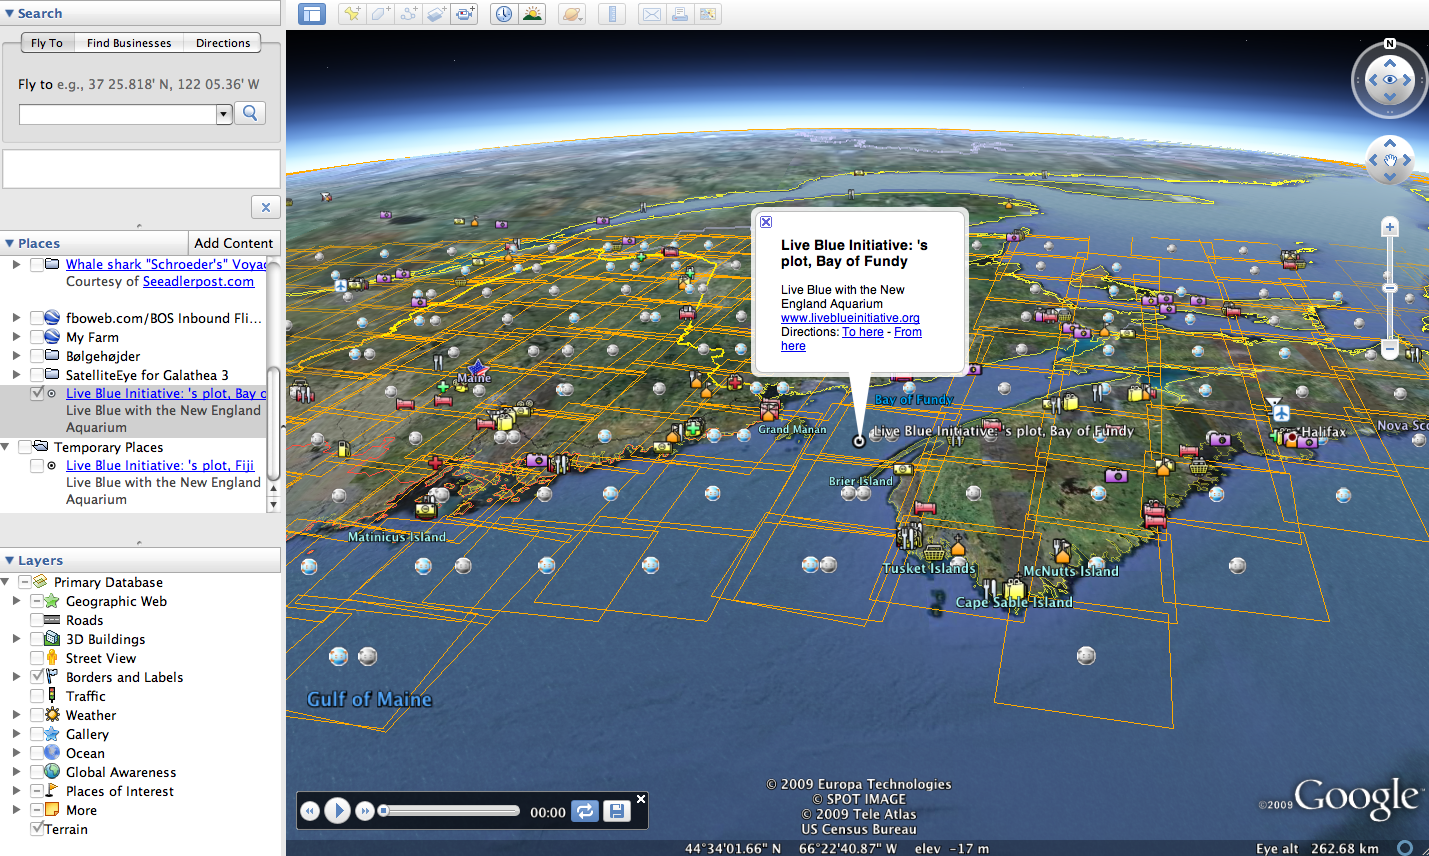The image size is (1429, 856).
Task: Close the tour playback control bar
Action: [641, 799]
